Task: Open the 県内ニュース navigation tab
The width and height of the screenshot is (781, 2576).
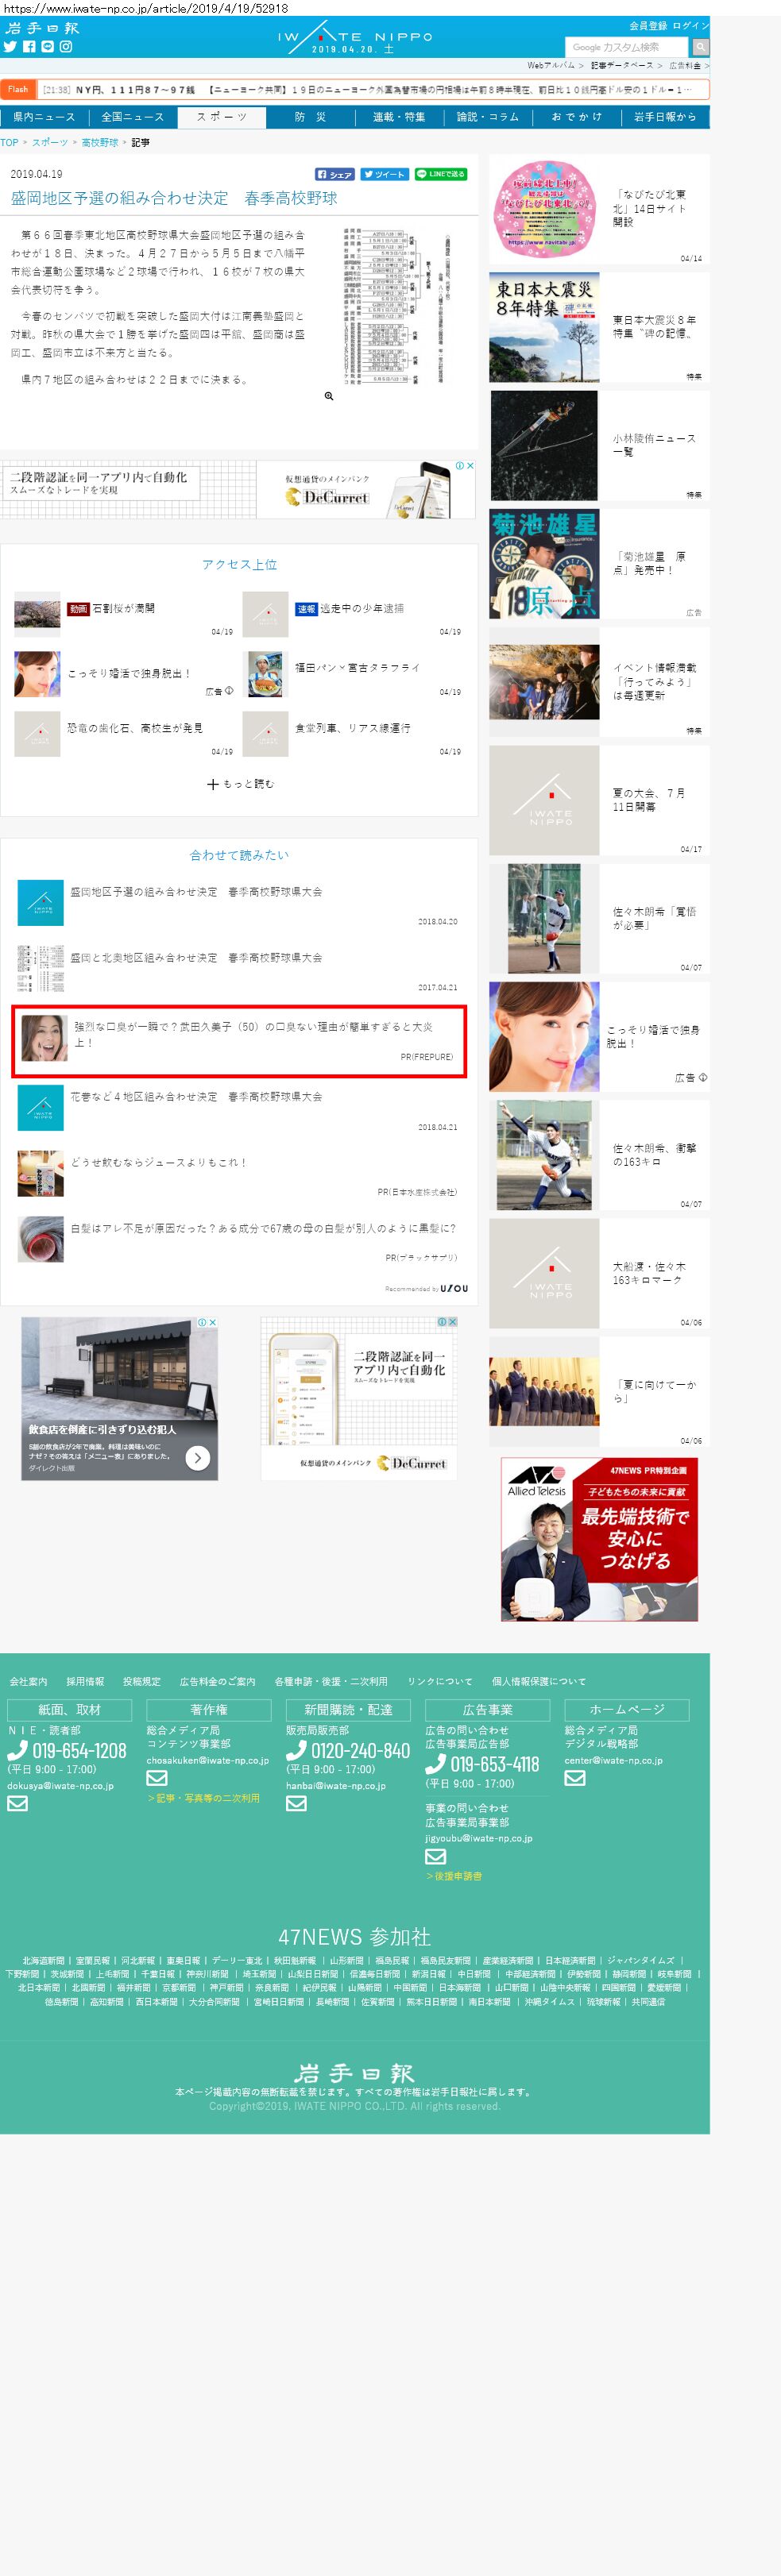Action: click(x=44, y=117)
